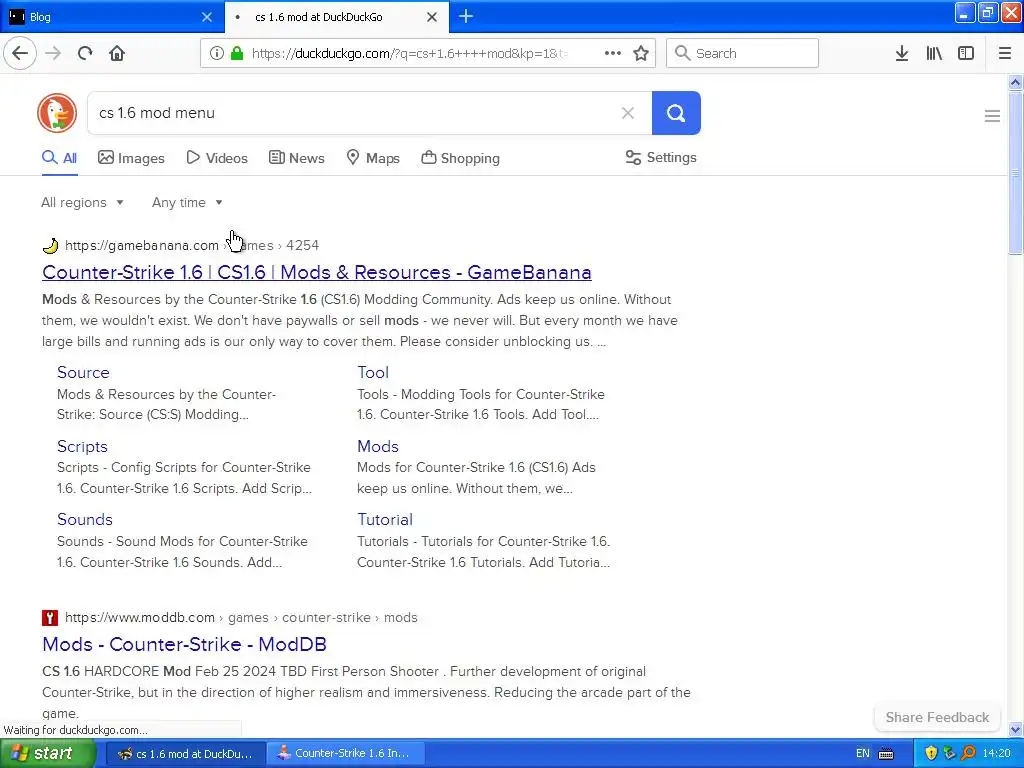
Task: Click the browser Forward arrow button
Action: 53,53
